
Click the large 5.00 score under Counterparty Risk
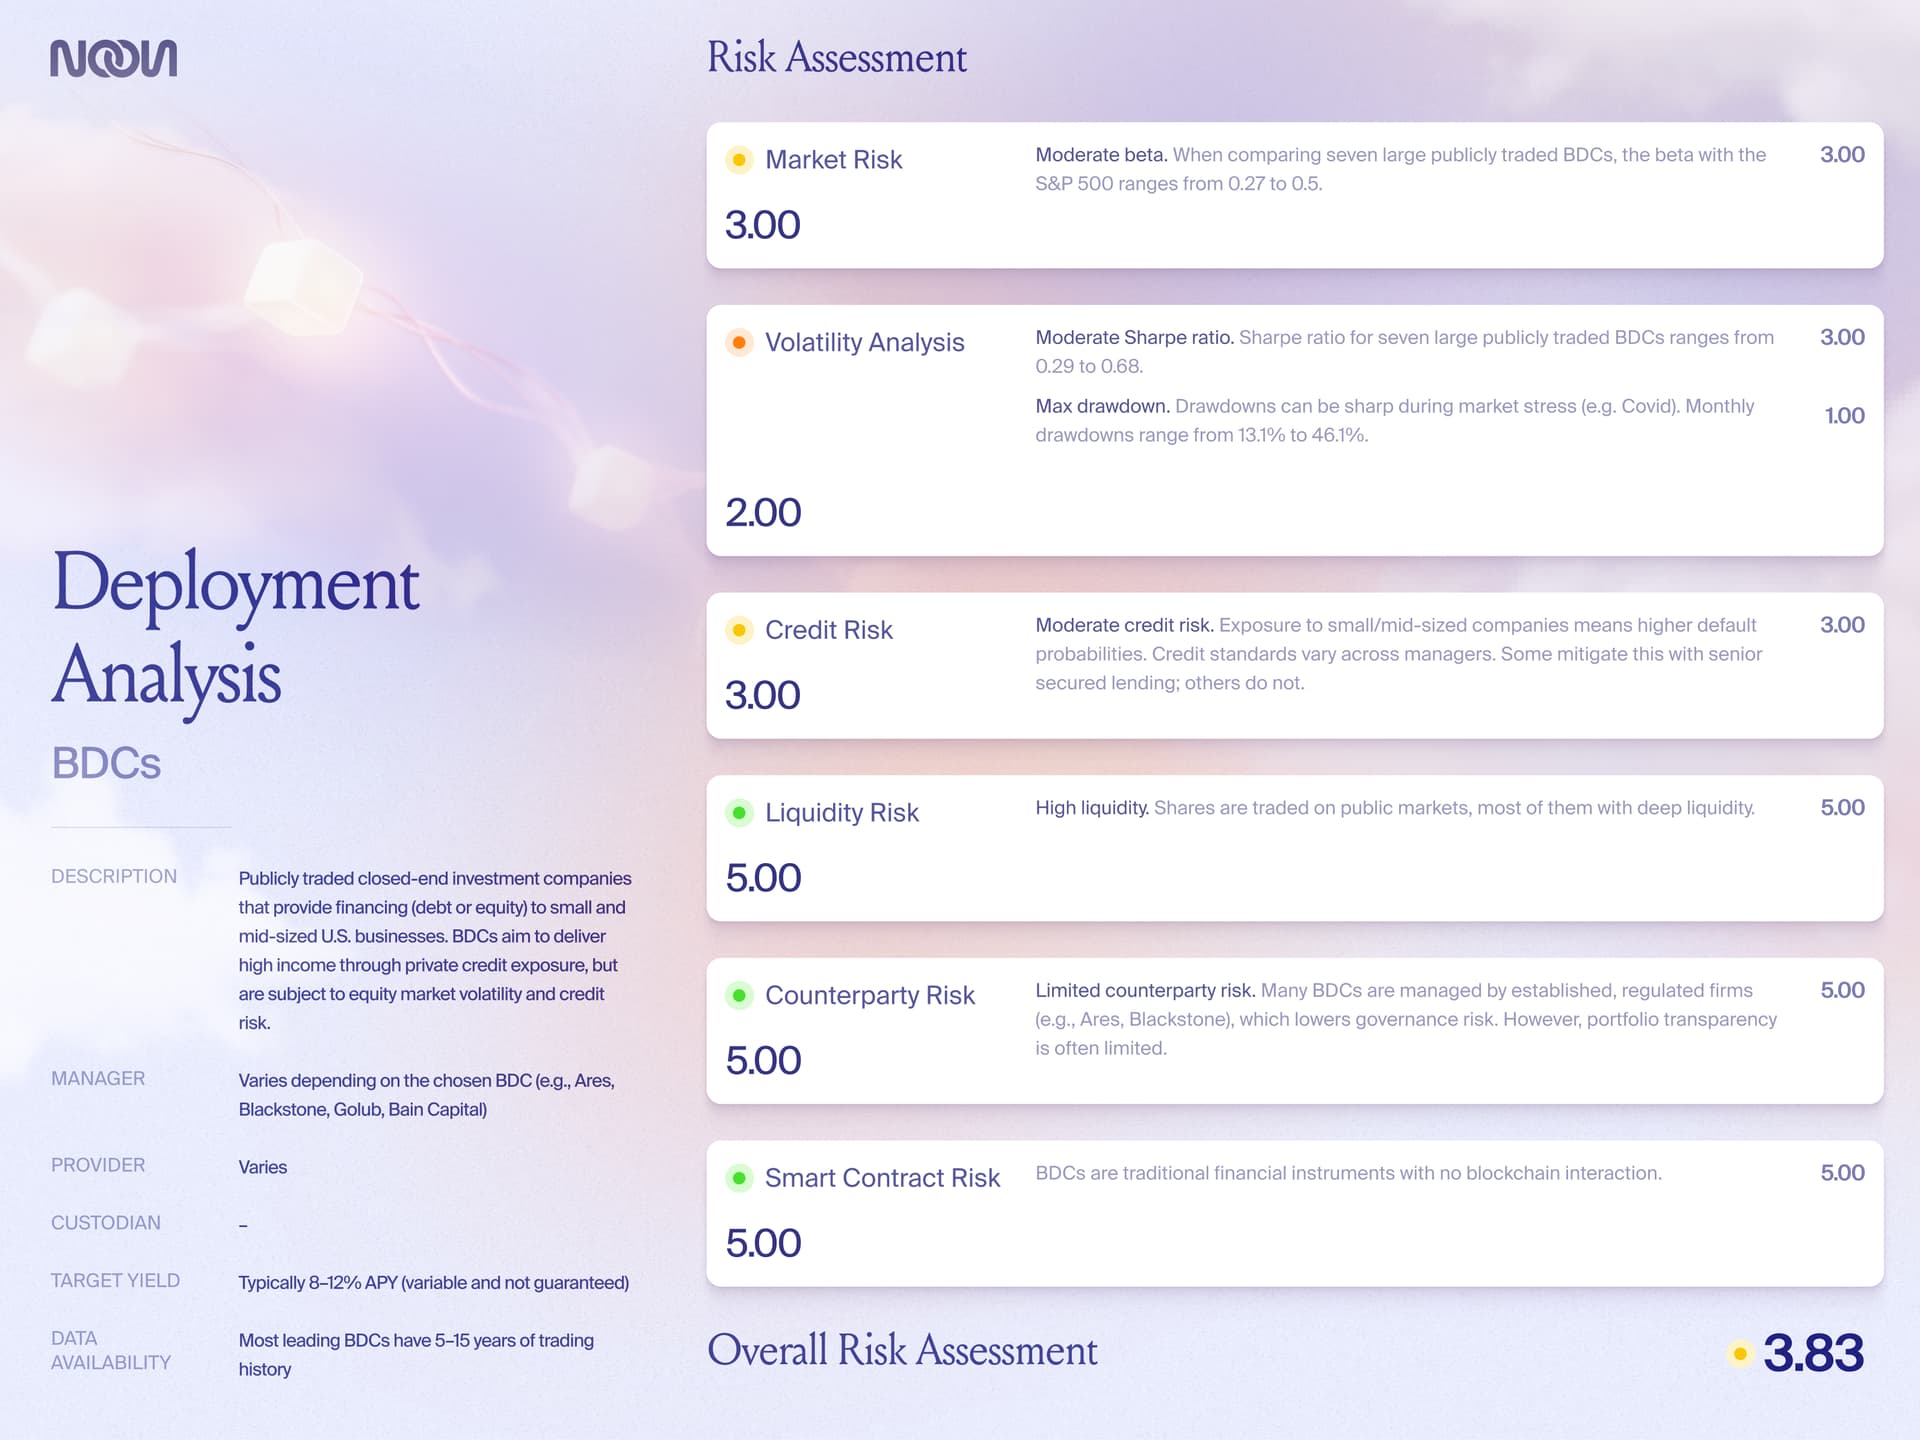(x=763, y=1061)
